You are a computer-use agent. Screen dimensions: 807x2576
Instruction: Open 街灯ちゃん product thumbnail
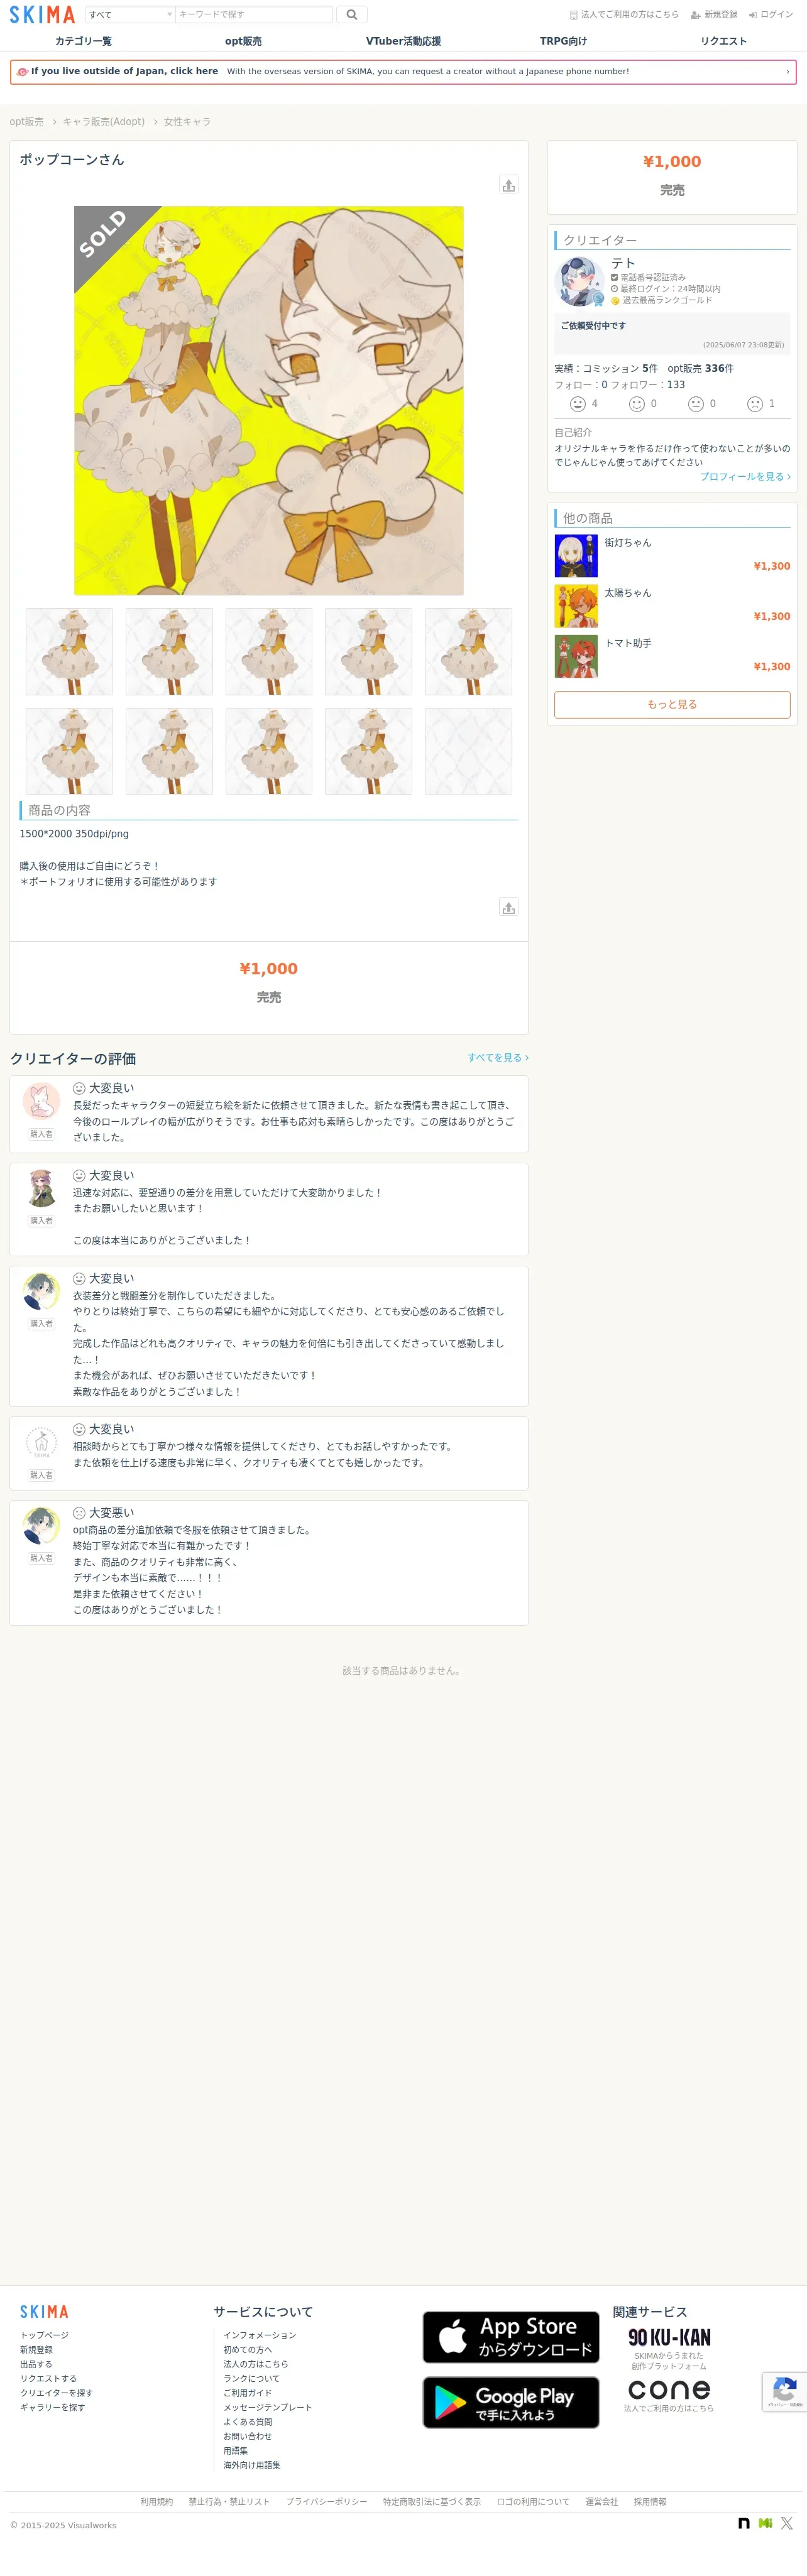coord(576,556)
